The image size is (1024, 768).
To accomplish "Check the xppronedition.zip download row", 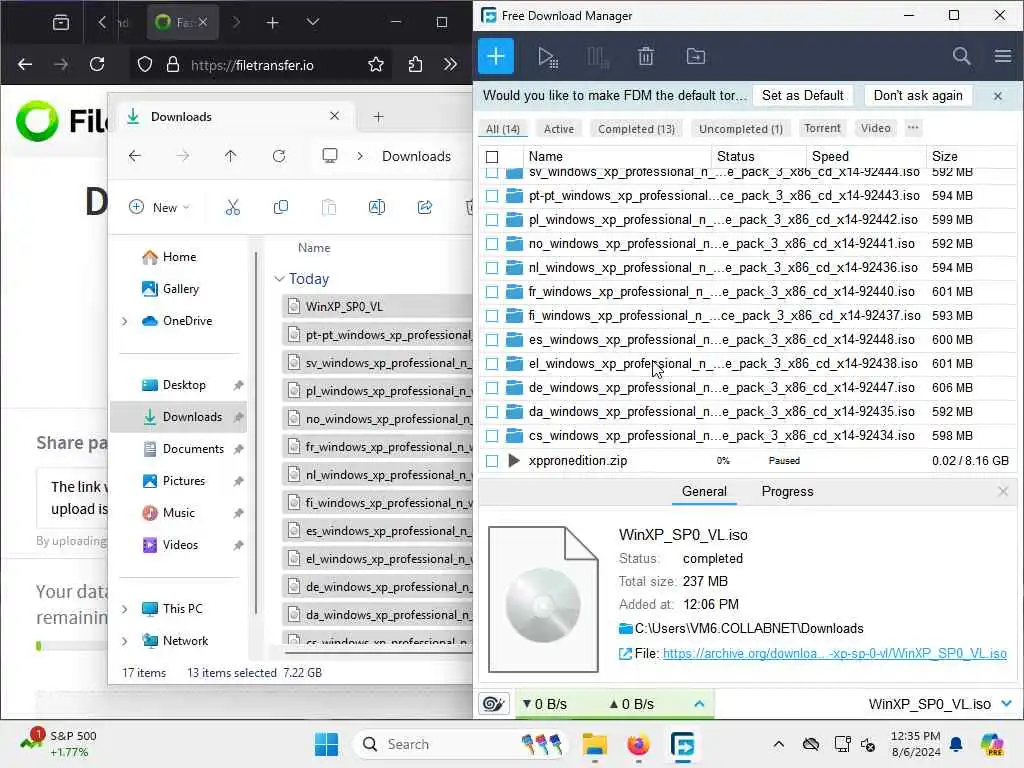I will (x=492, y=461).
